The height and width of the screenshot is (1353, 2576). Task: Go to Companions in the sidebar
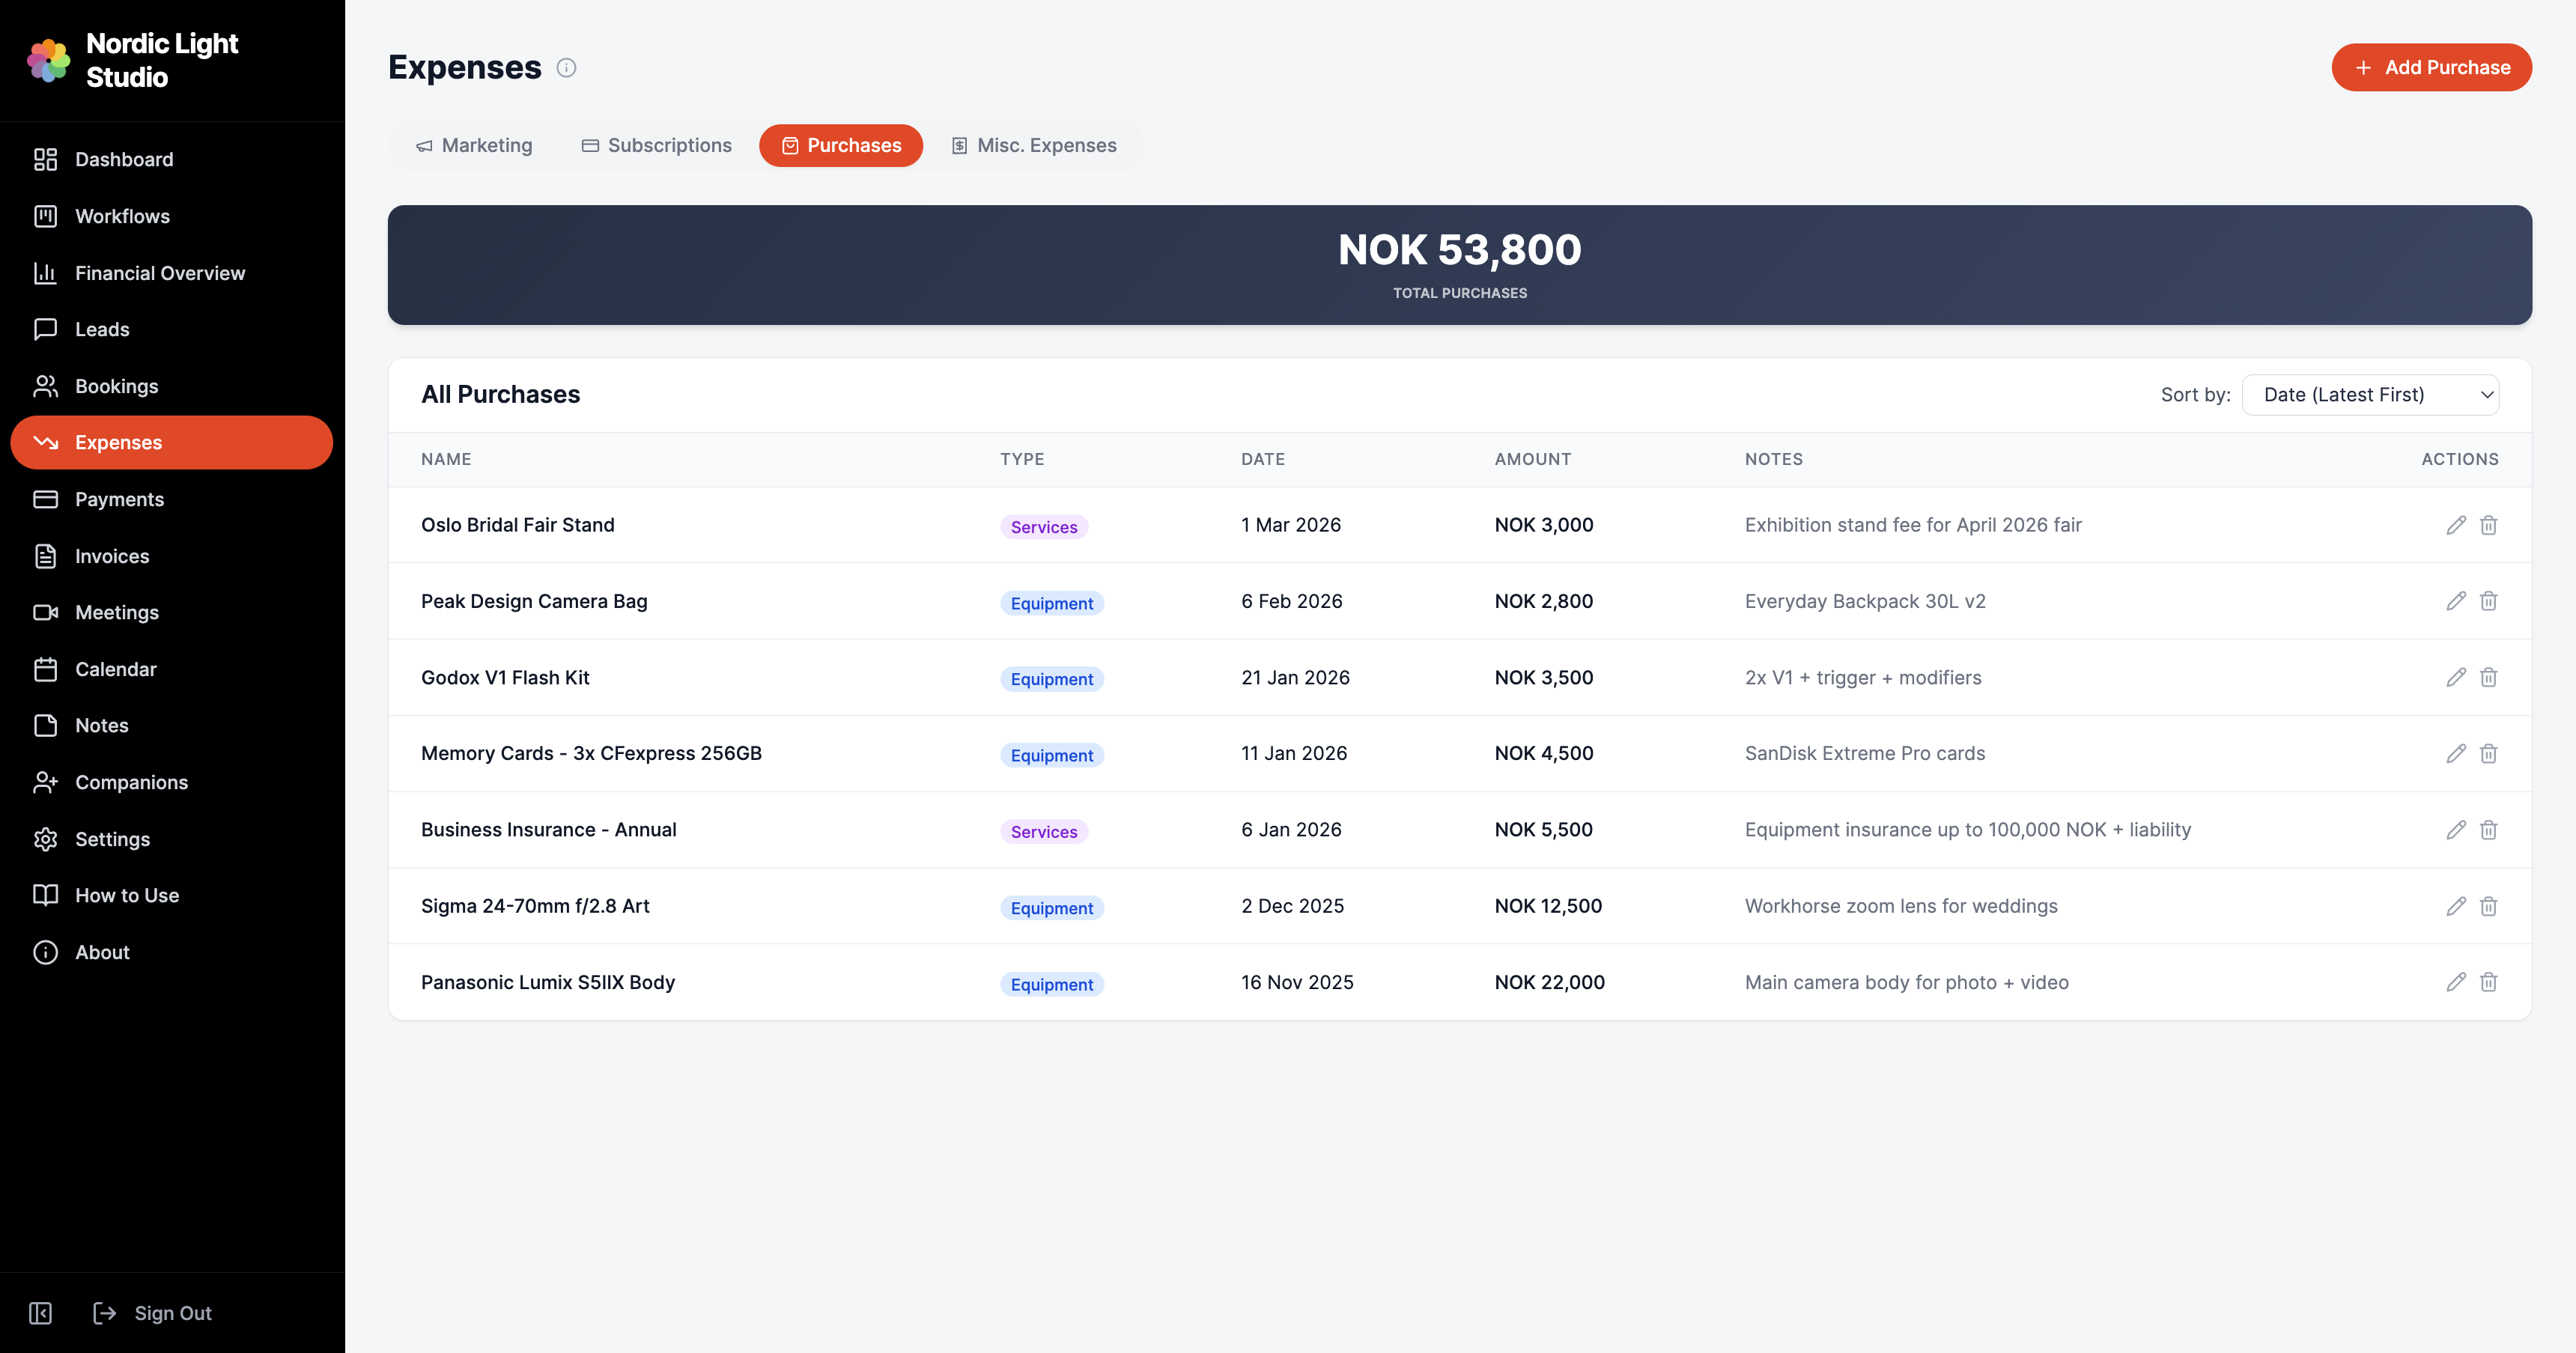tap(131, 782)
